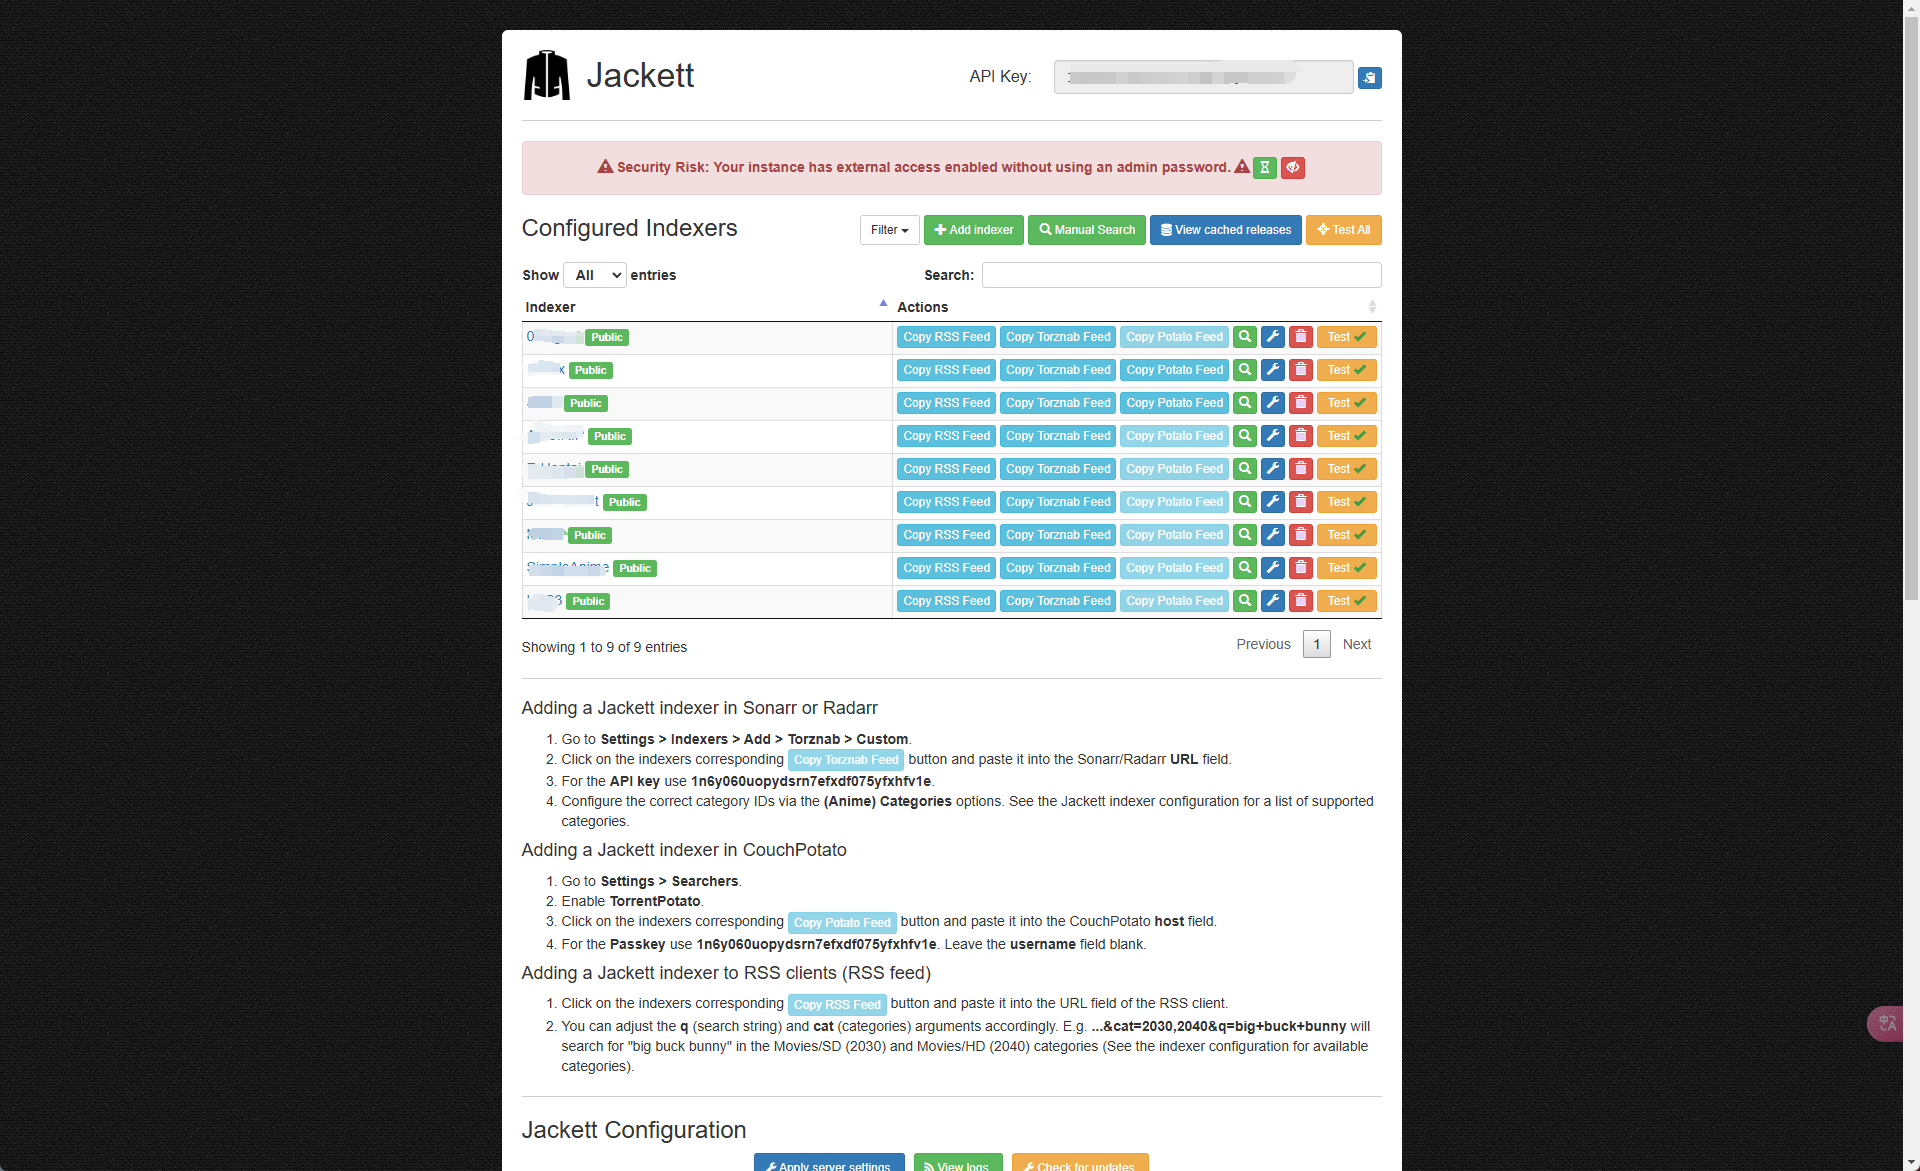Open the Show entries dropdown set to All
1920x1171 pixels.
tap(594, 275)
